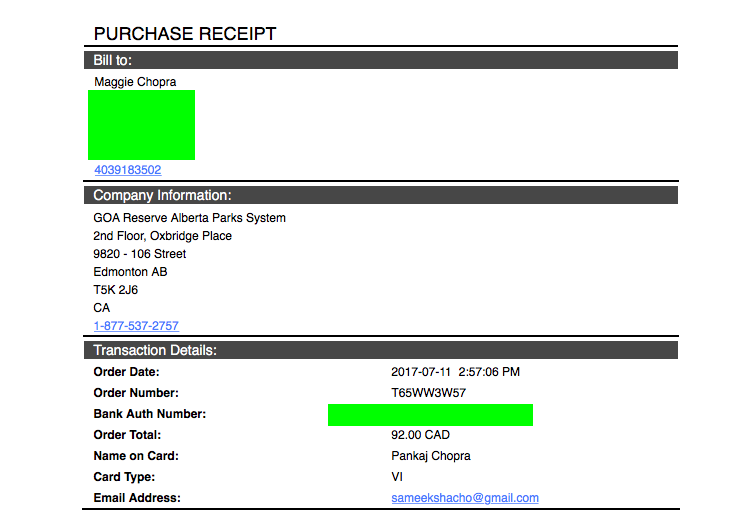Viewport: 735px width, 520px height.
Task: Click the 'Order Total:' label
Action: tap(127, 435)
